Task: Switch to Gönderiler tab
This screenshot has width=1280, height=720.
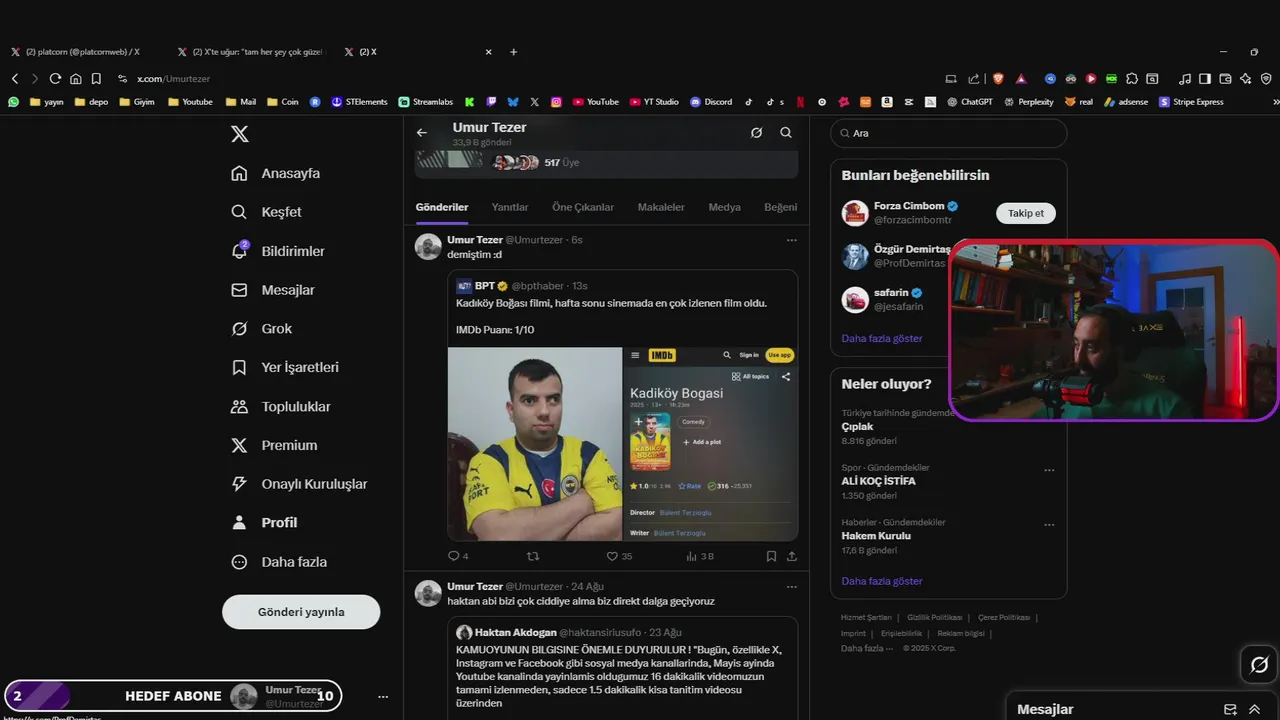Action: (442, 207)
